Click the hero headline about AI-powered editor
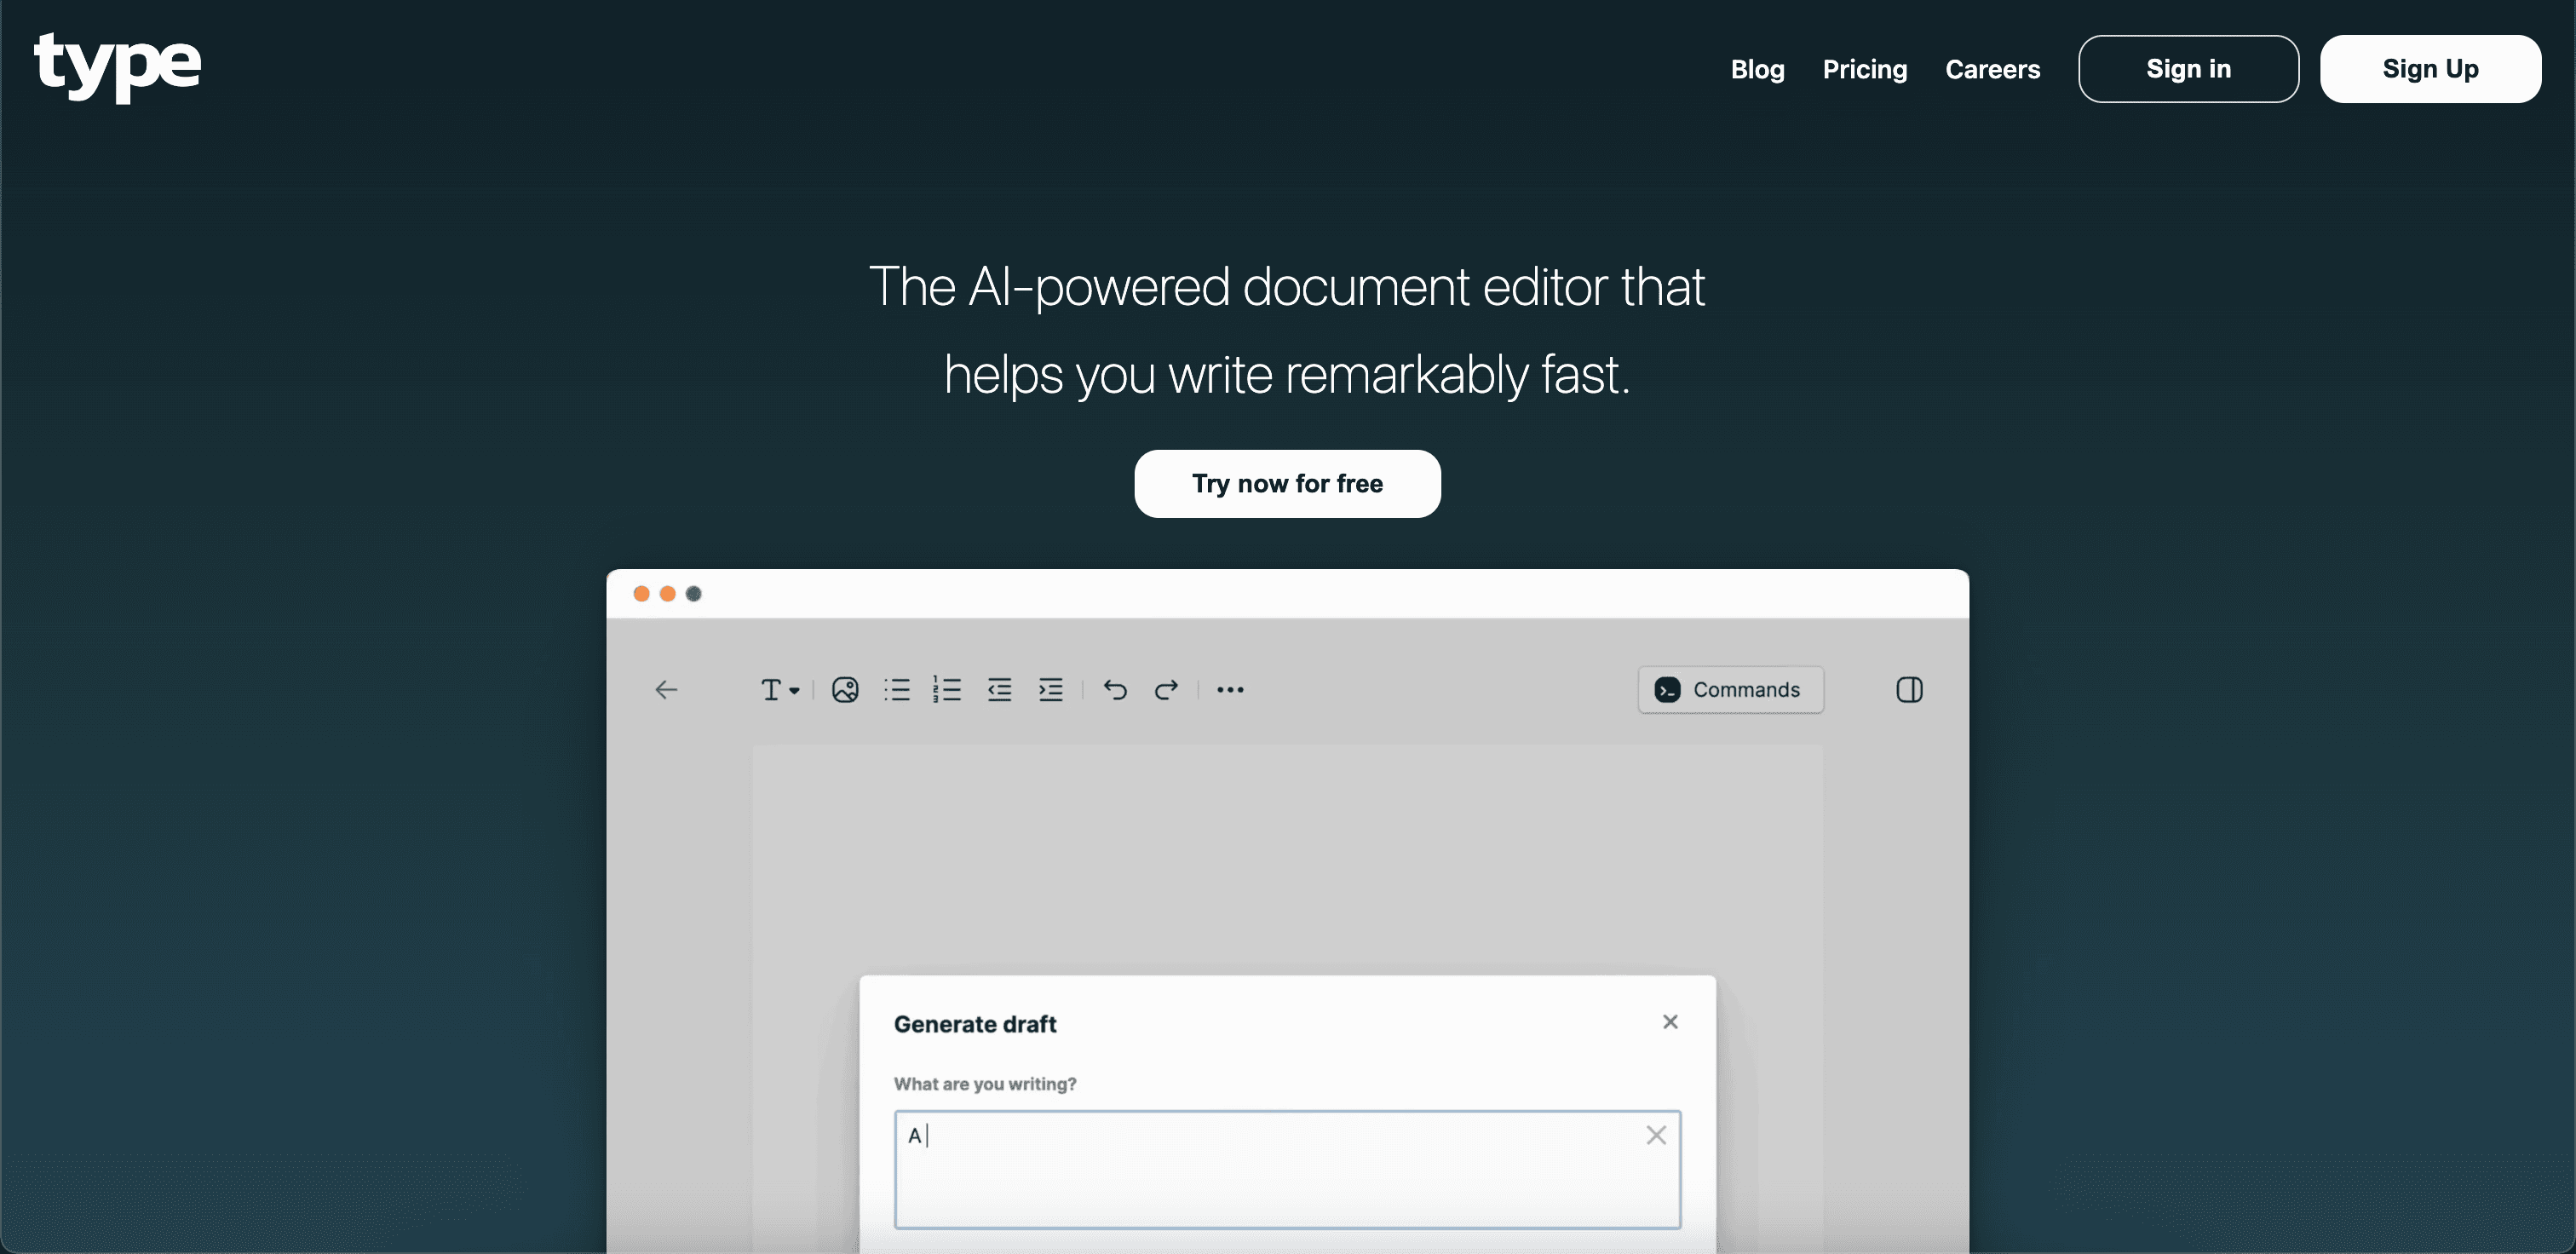The image size is (2576, 1254). [x=1287, y=330]
